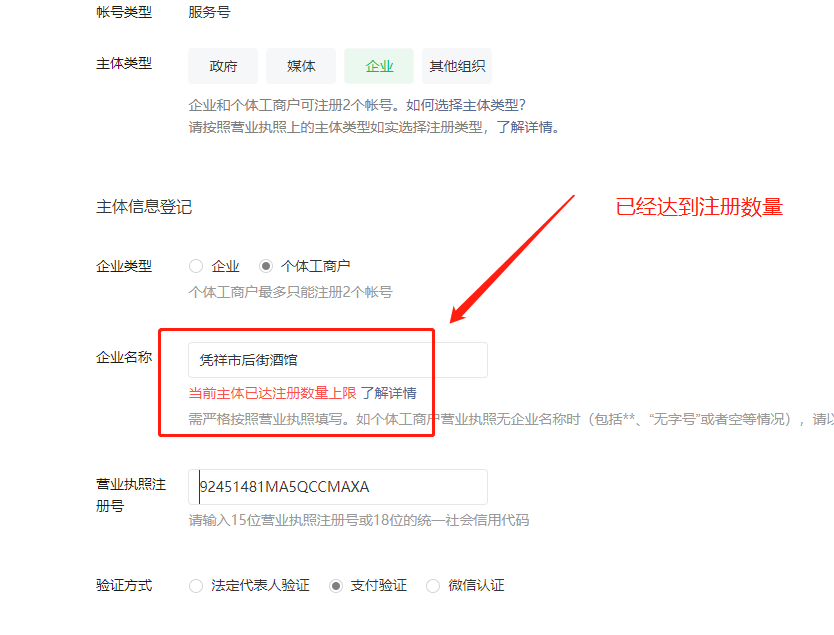Click the 服务号 account type value
Image resolution: width=834 pixels, height=635 pixels.
click(209, 12)
